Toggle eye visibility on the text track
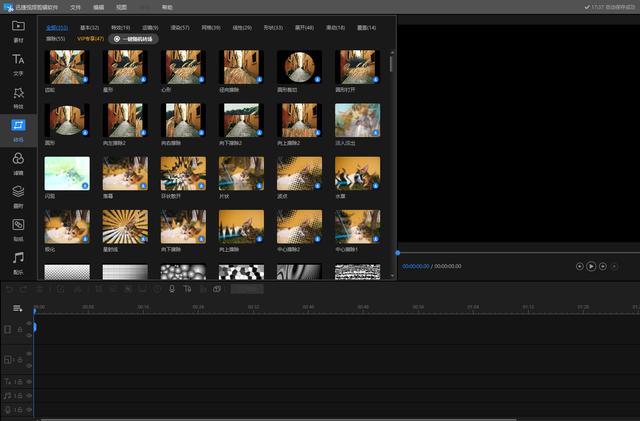 pos(29,382)
